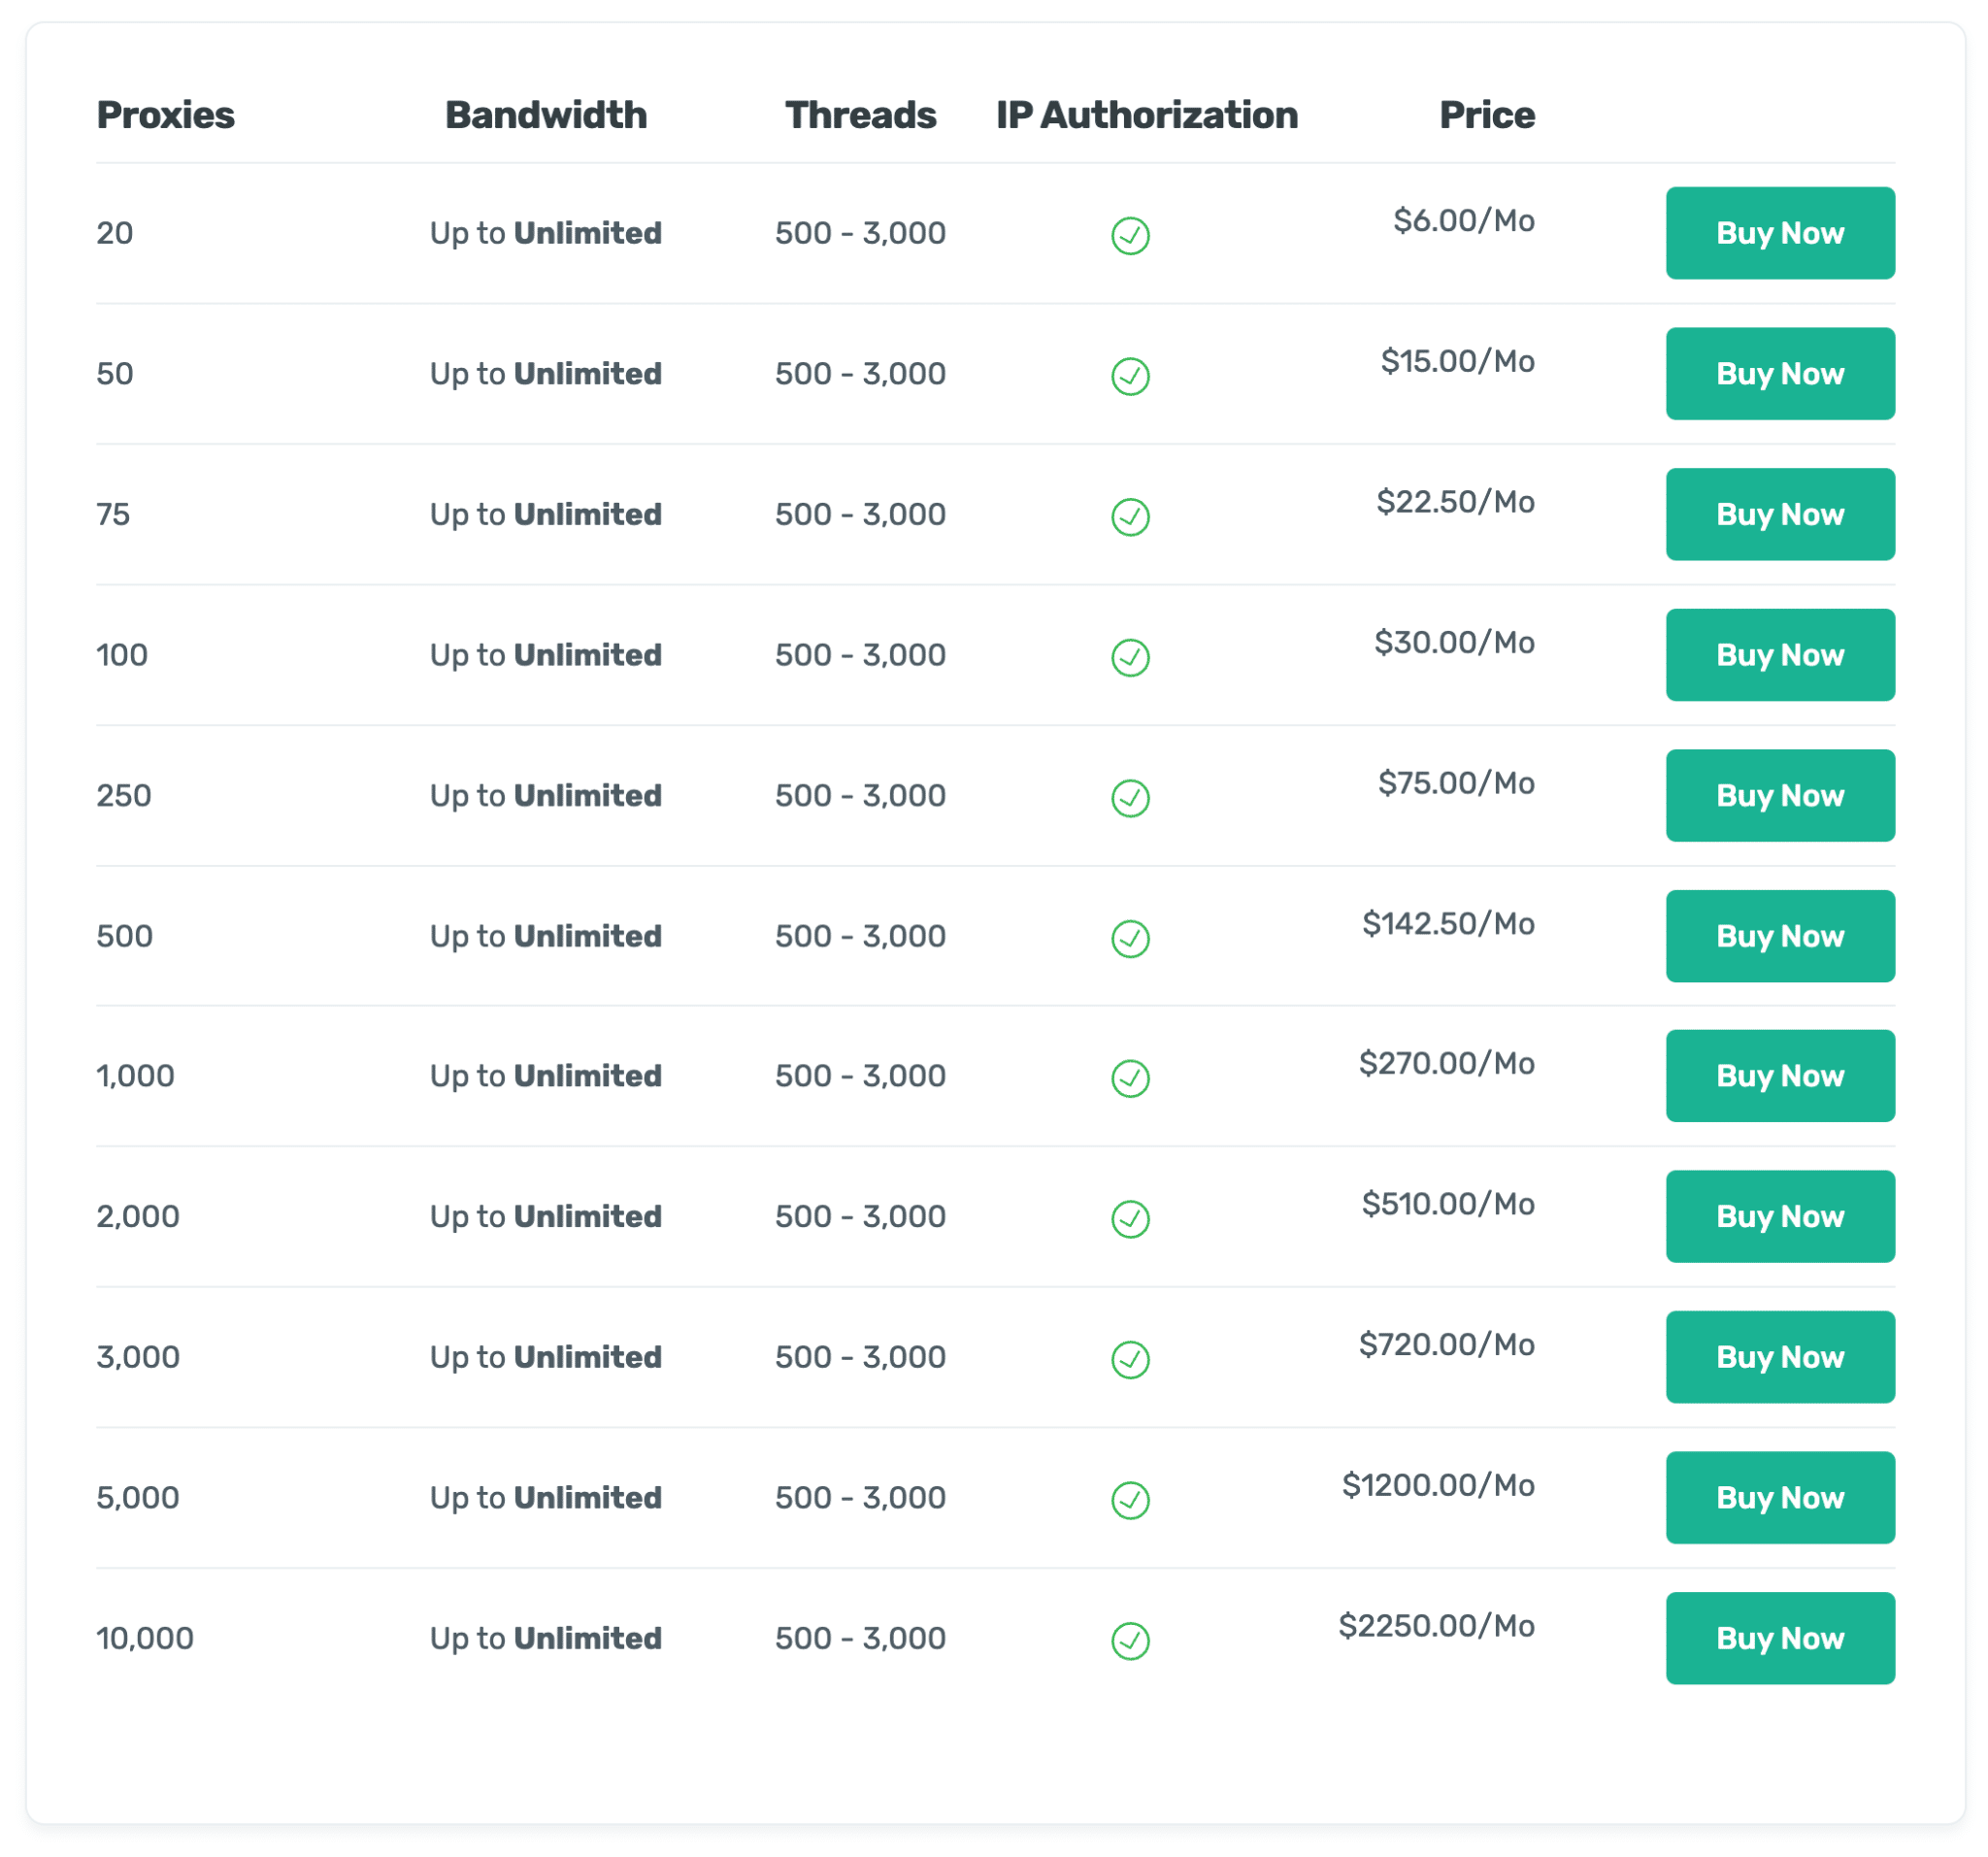The height and width of the screenshot is (1857, 1988).
Task: Click the IP Authorization checkmark in the $510.00/Mo row
Action: pos(1130,1220)
